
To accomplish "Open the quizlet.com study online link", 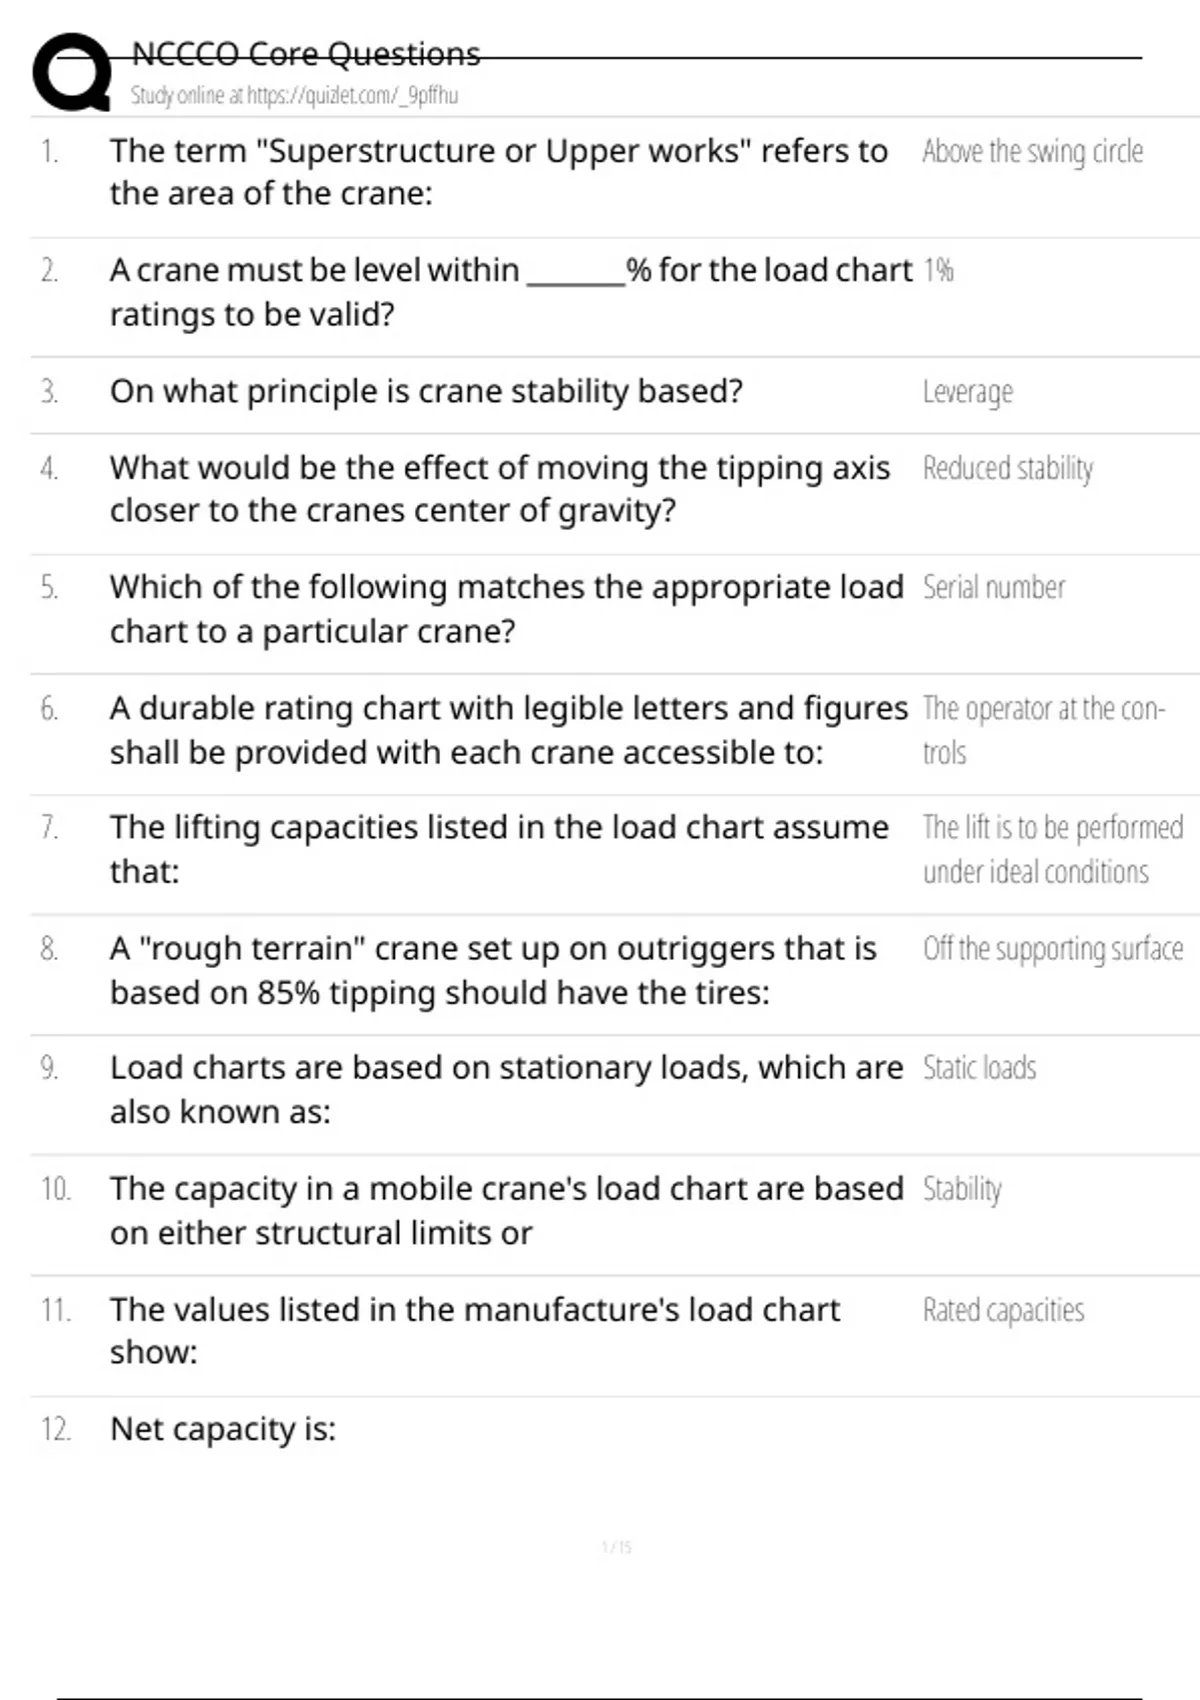I will [x=294, y=96].
